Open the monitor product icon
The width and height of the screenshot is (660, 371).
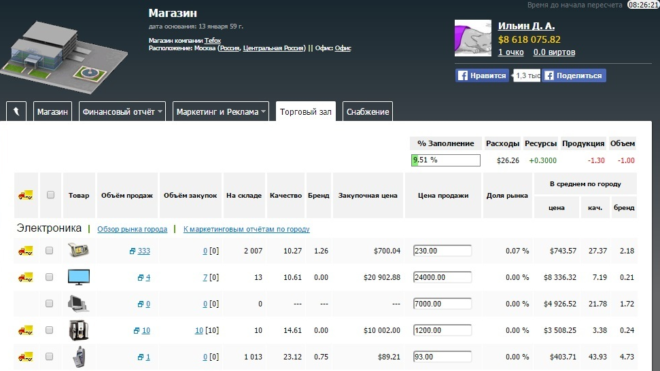79,277
